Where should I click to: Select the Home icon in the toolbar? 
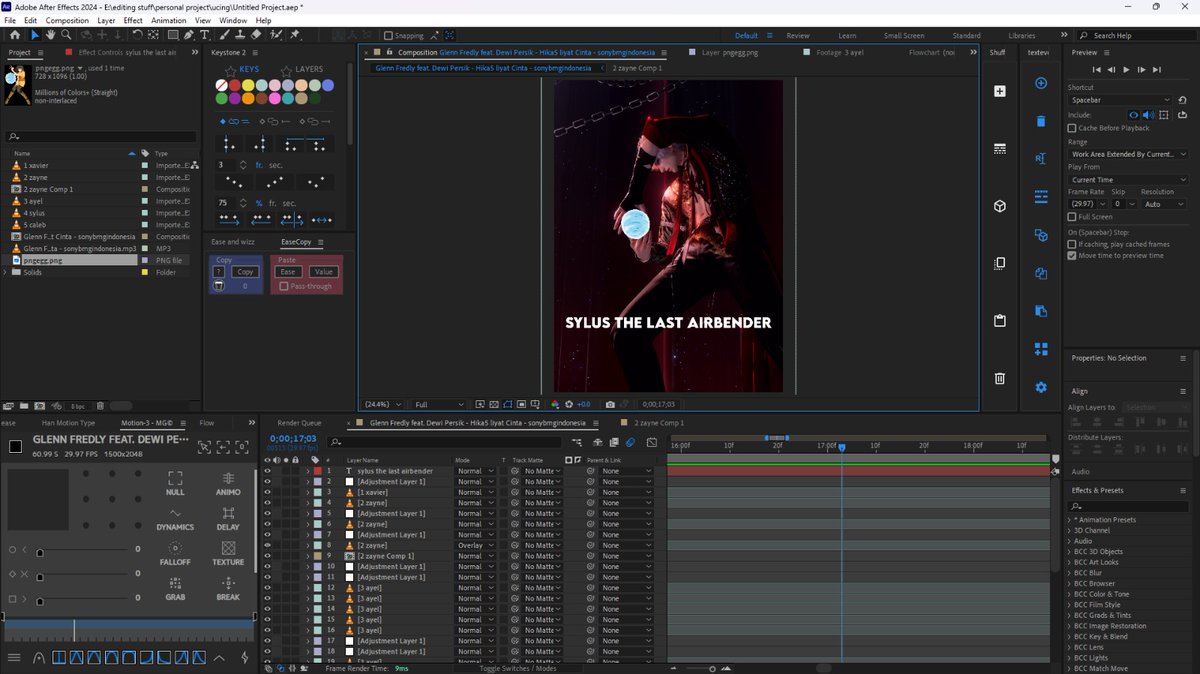pos(14,35)
